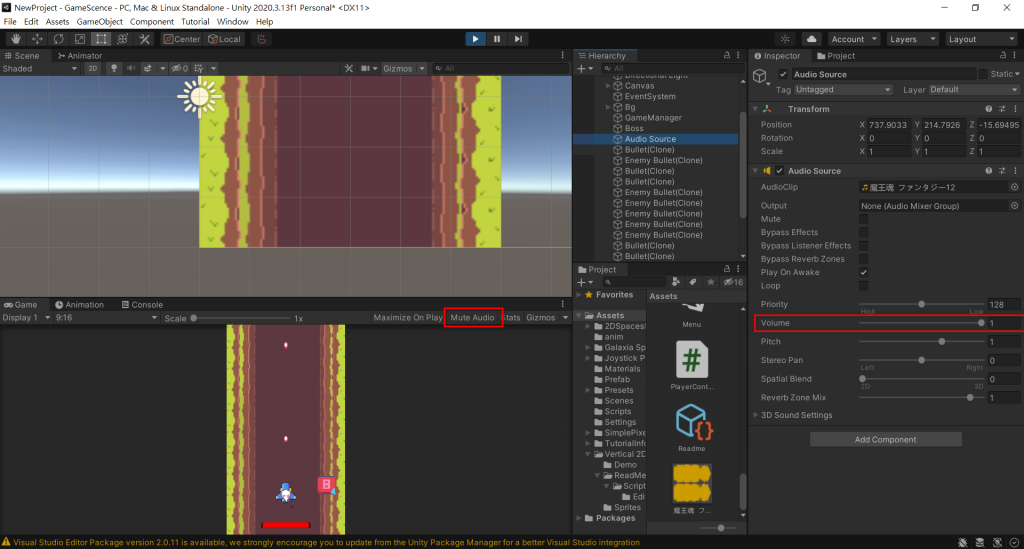This screenshot has width=1024, height=549.
Task: Open the Layout dropdown
Action: pos(981,39)
